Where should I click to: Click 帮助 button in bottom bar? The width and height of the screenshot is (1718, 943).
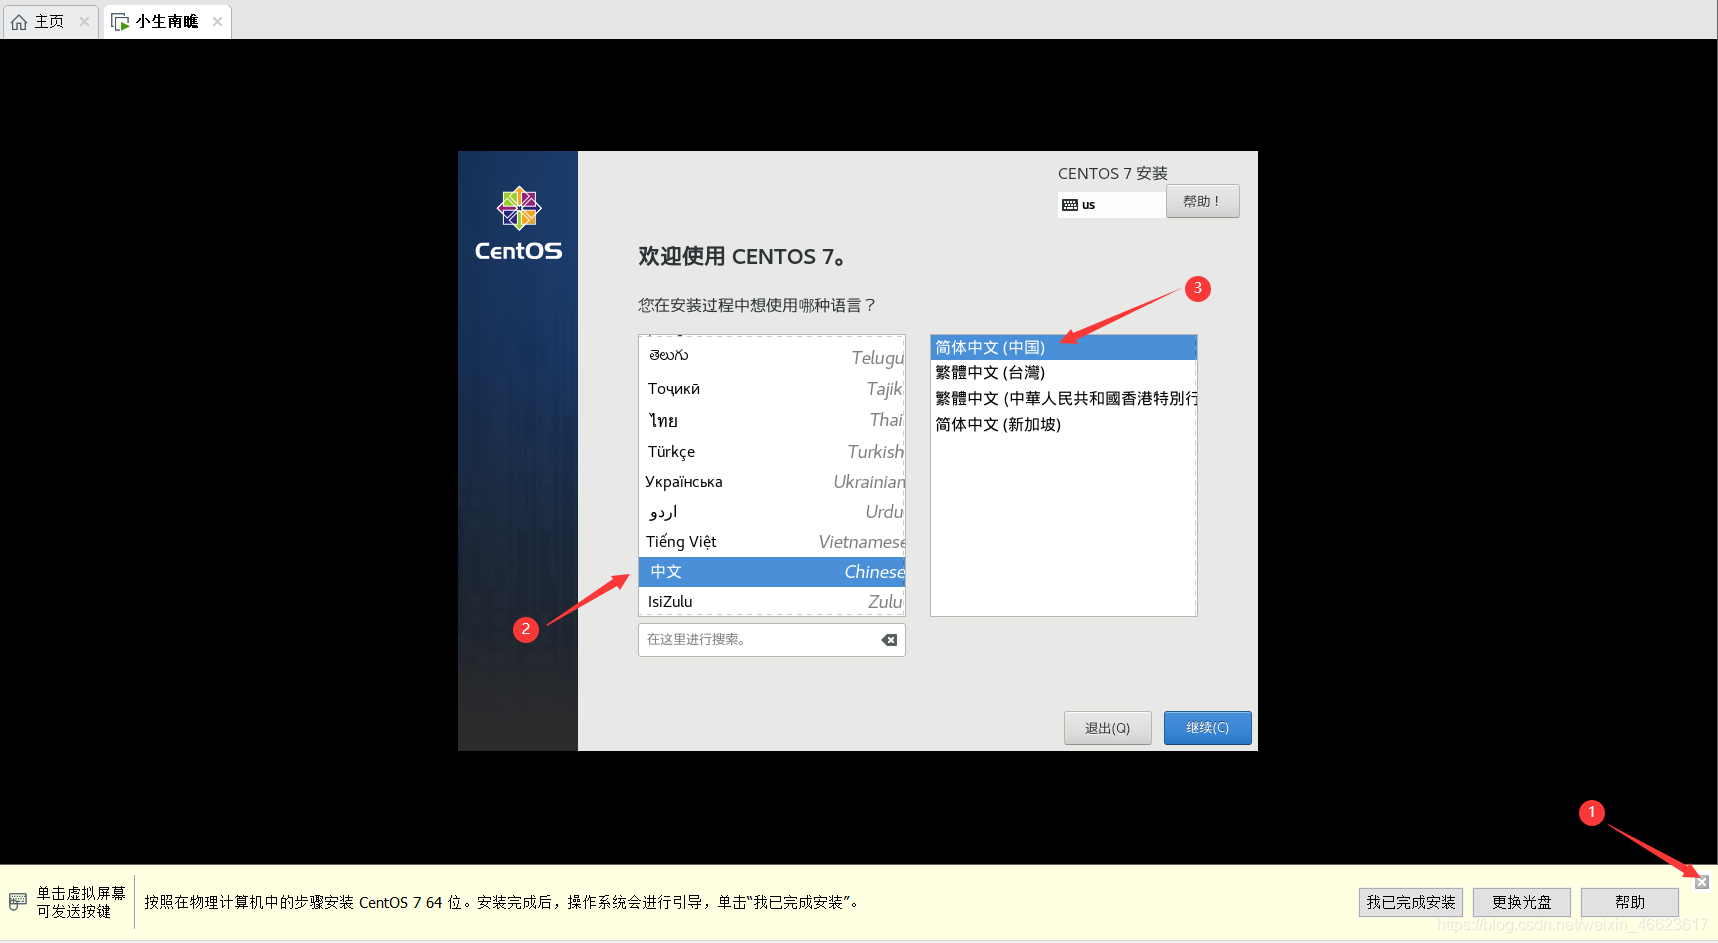coord(1630,902)
